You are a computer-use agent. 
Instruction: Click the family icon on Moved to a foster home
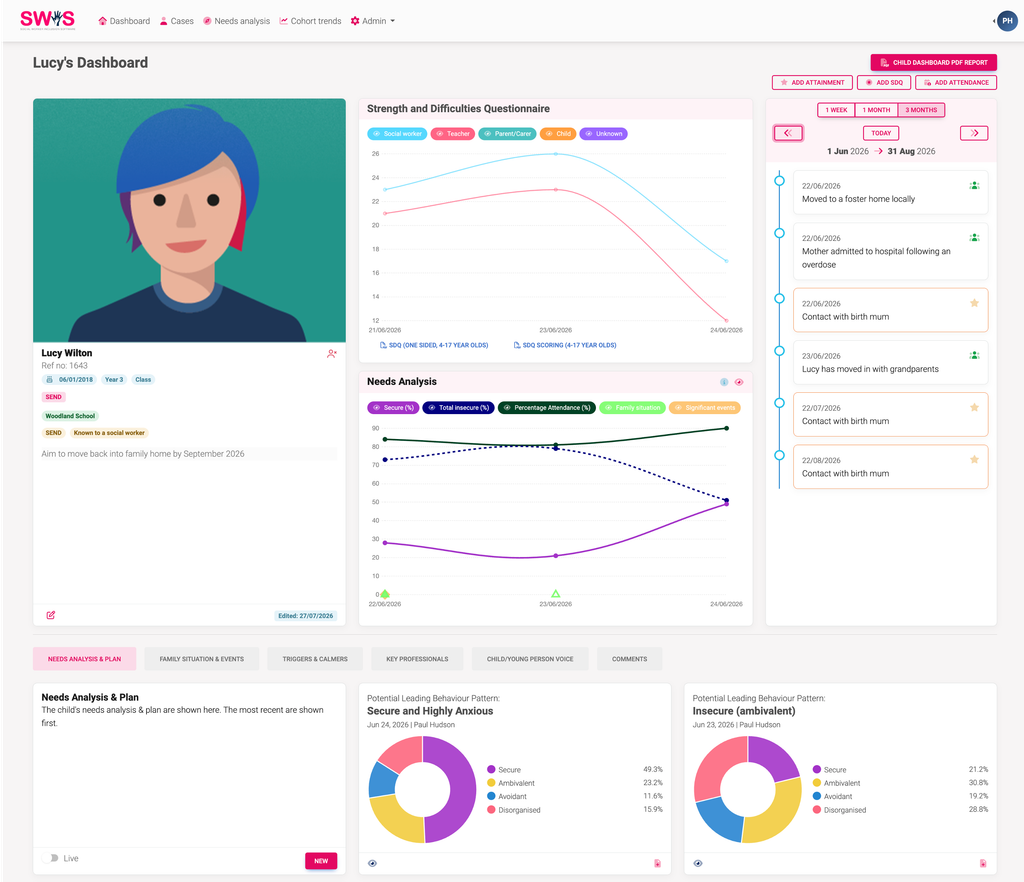tap(974, 185)
